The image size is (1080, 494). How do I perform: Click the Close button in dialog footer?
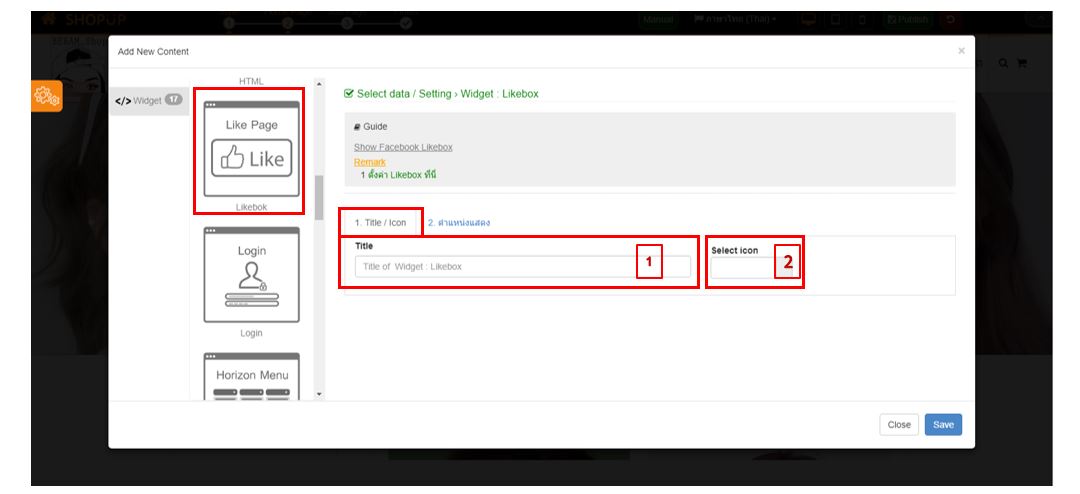click(x=899, y=424)
